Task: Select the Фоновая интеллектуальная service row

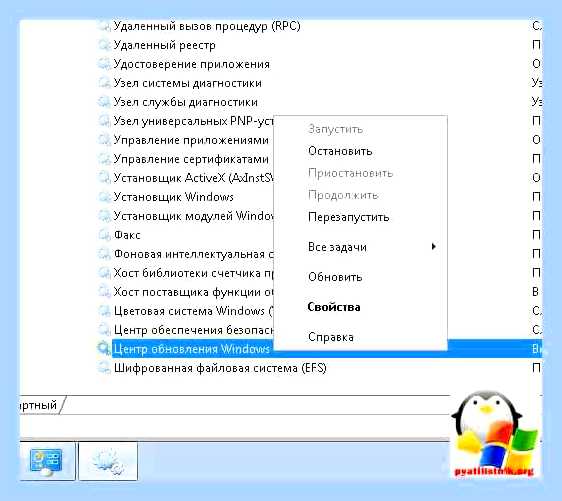Action: pyautogui.click(x=194, y=254)
